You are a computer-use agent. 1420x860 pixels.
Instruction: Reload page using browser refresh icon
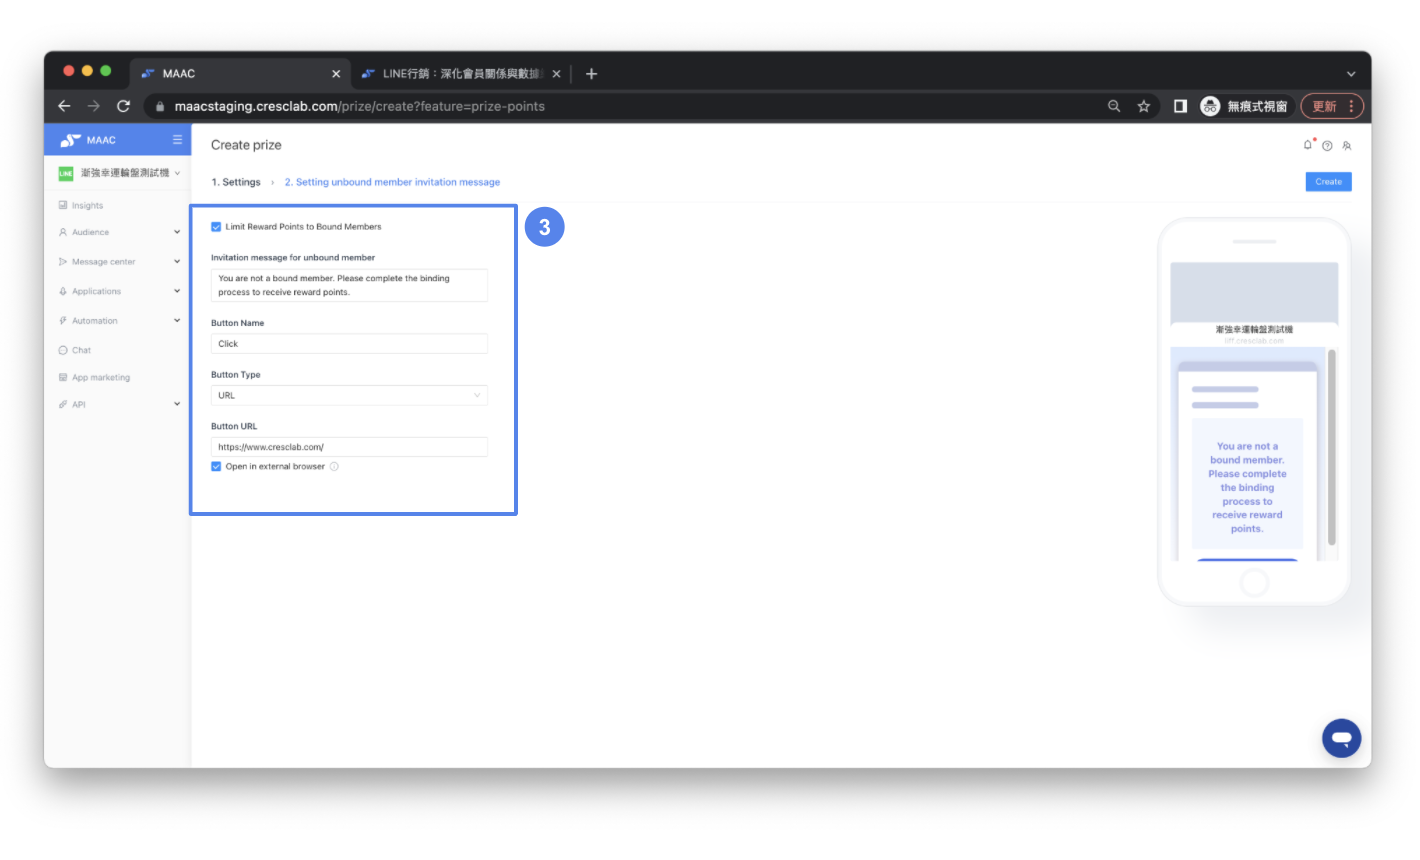pyautogui.click(x=124, y=106)
